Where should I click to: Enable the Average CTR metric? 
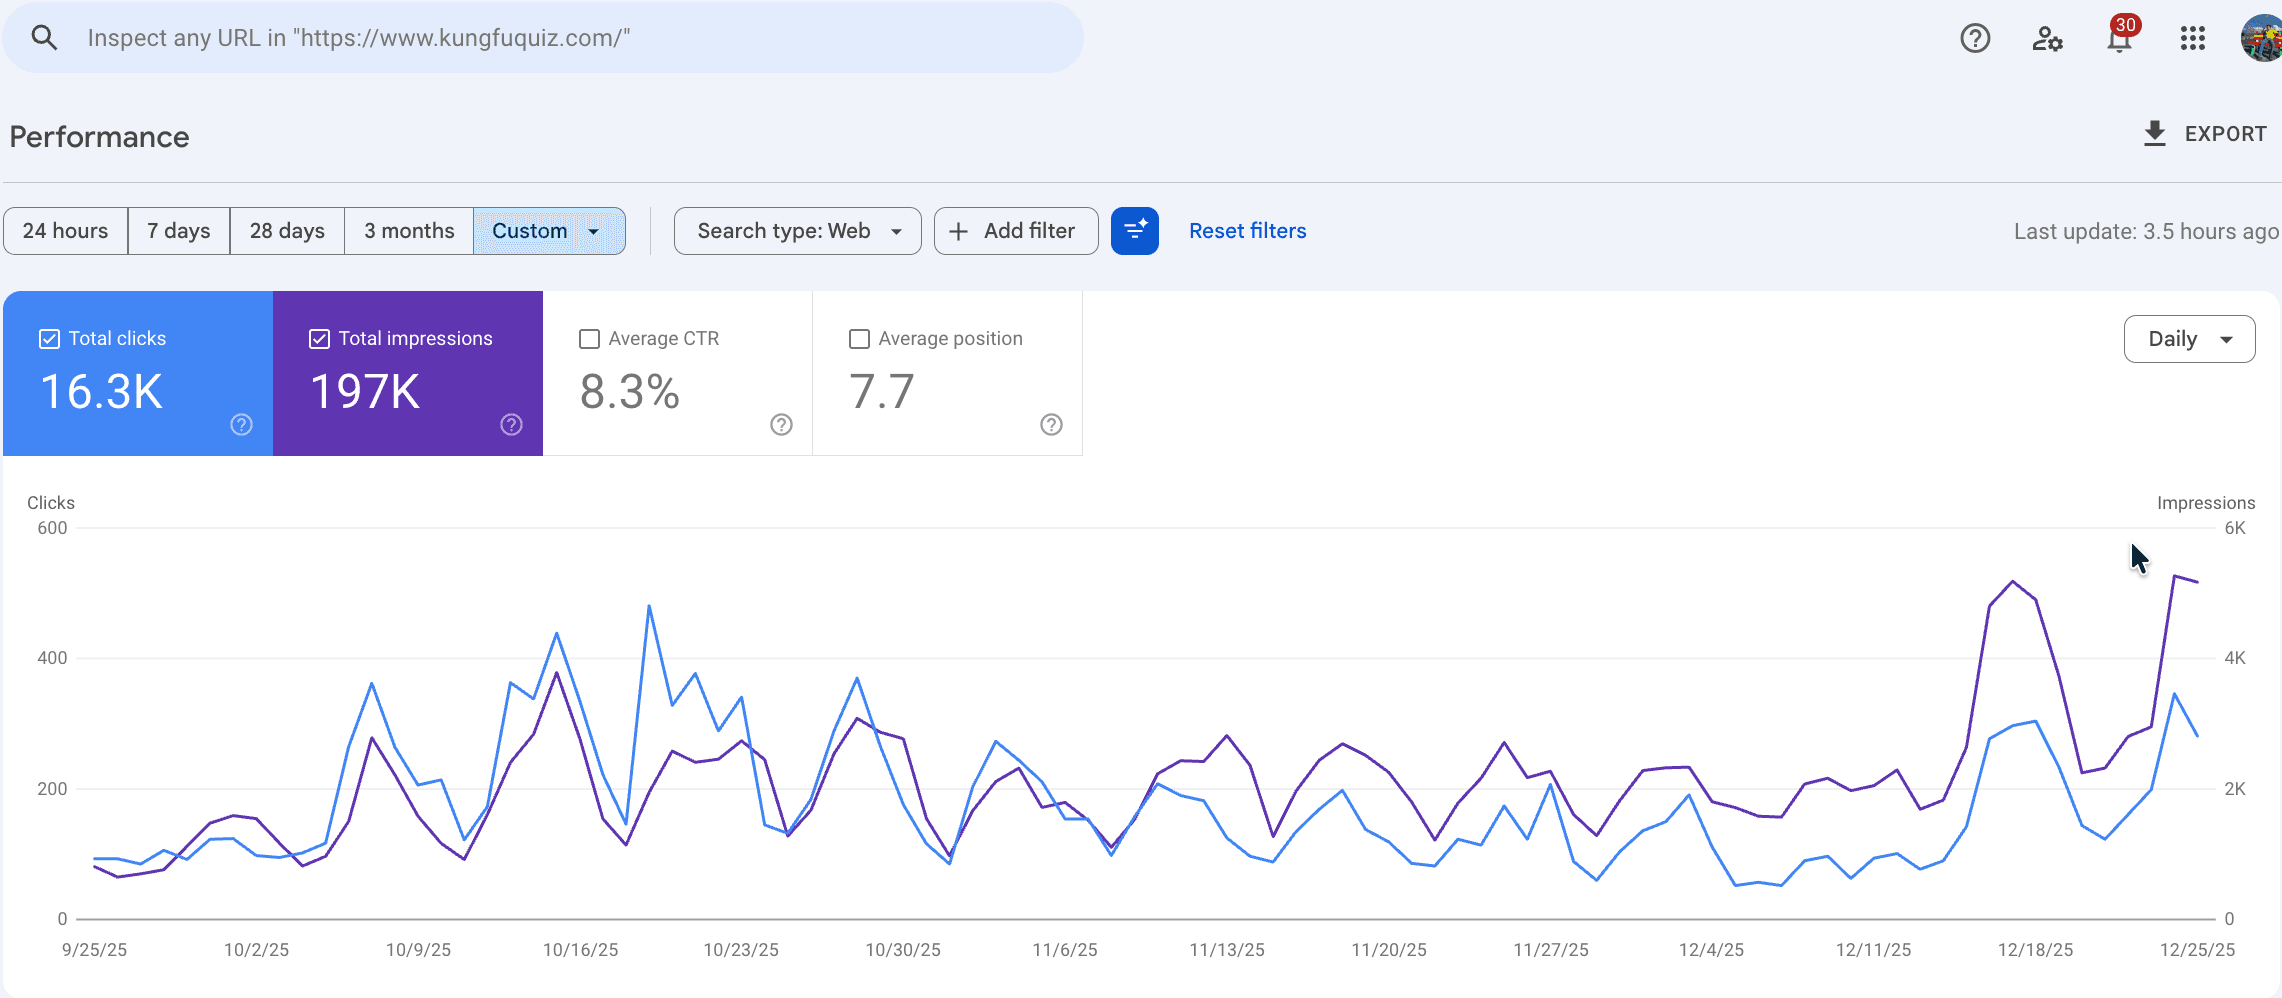pos(589,338)
